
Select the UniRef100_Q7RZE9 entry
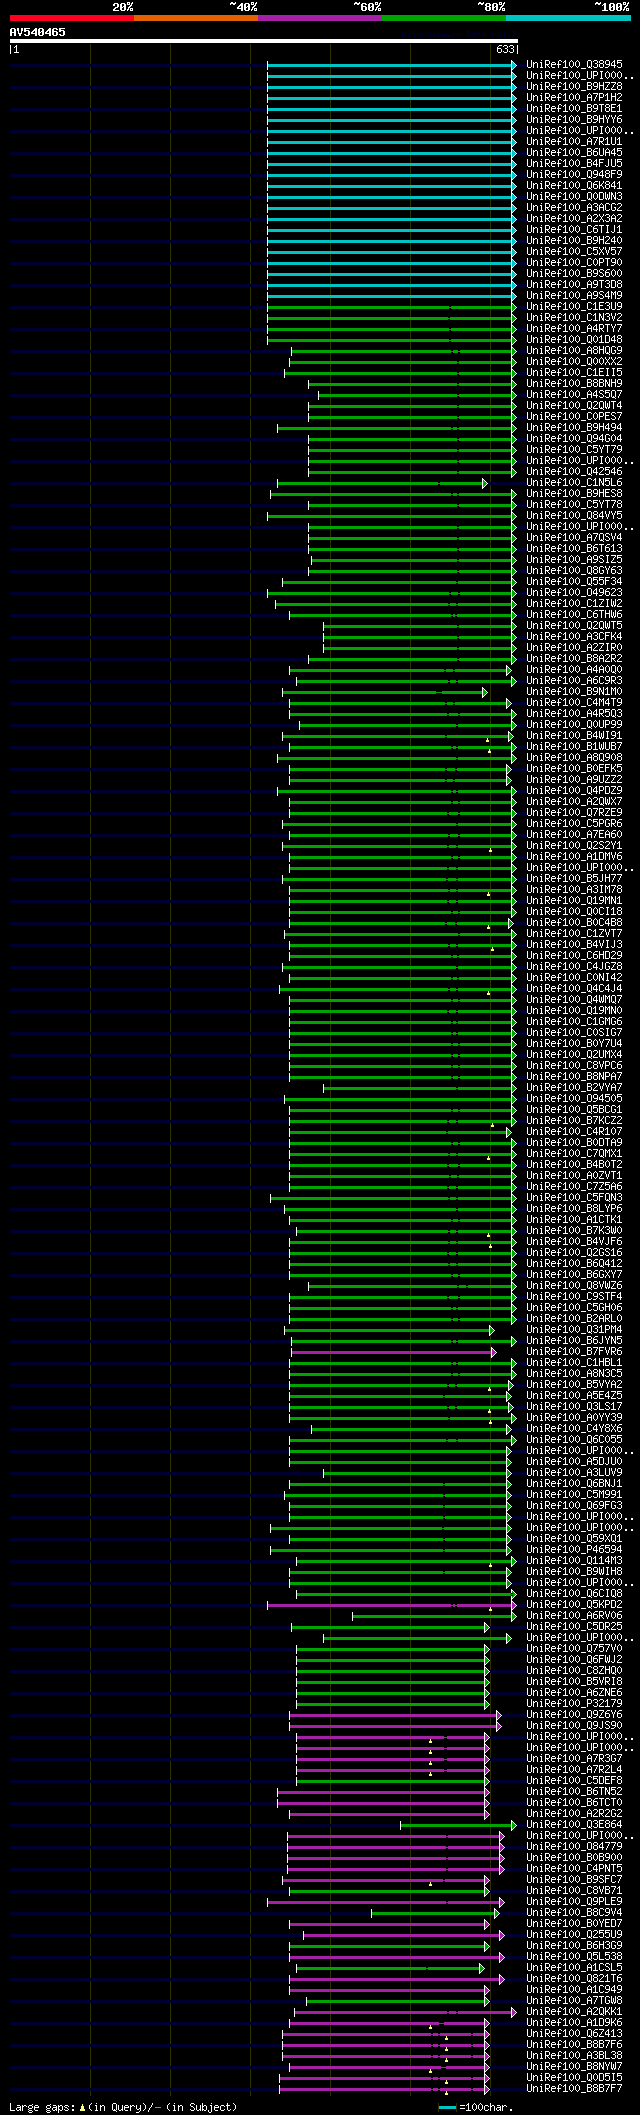pyautogui.click(x=574, y=813)
